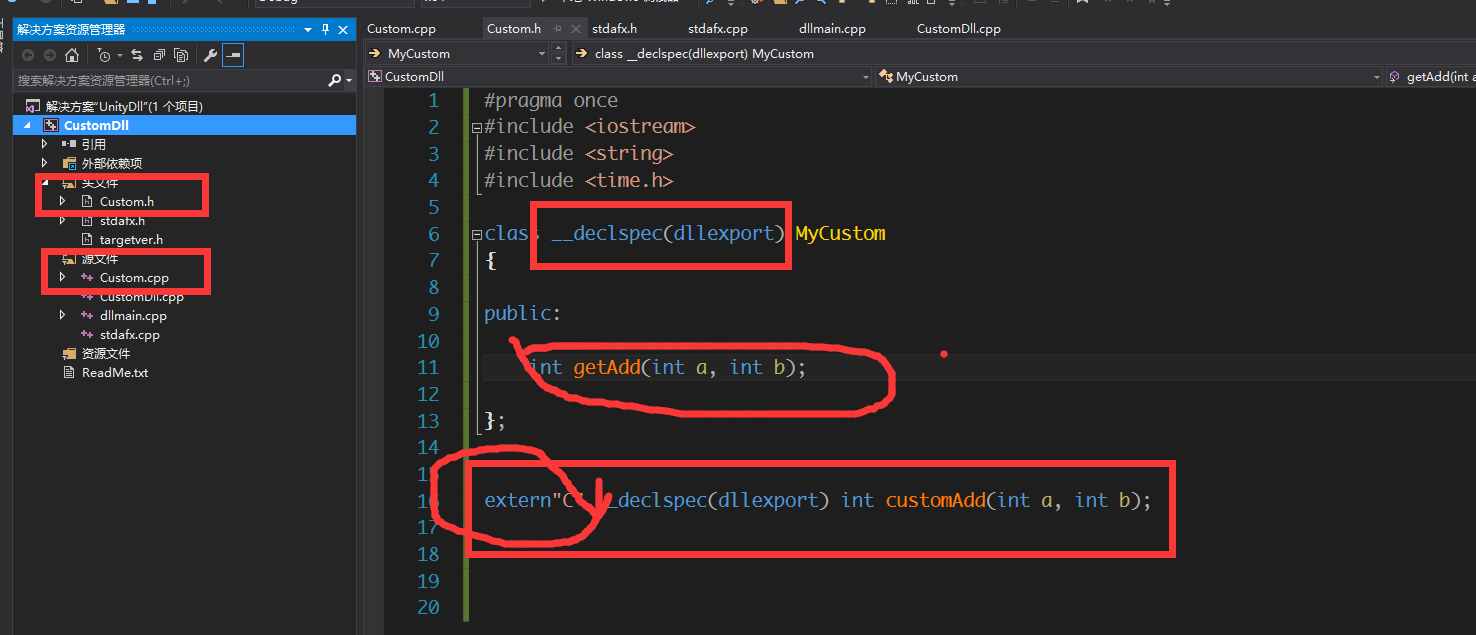Viewport: 1476px width, 635px height.
Task: Switch to the dllmain.cpp tab
Action: tap(832, 29)
